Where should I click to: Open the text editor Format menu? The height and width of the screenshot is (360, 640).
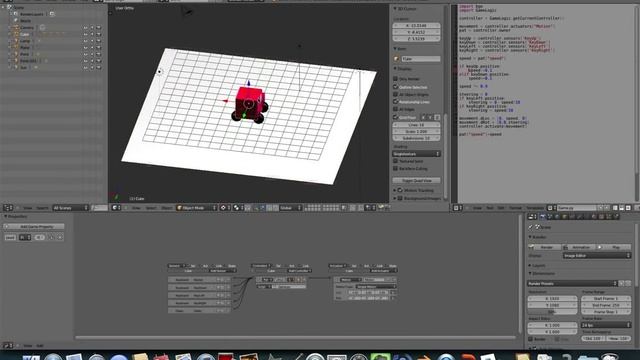click(x=516, y=208)
